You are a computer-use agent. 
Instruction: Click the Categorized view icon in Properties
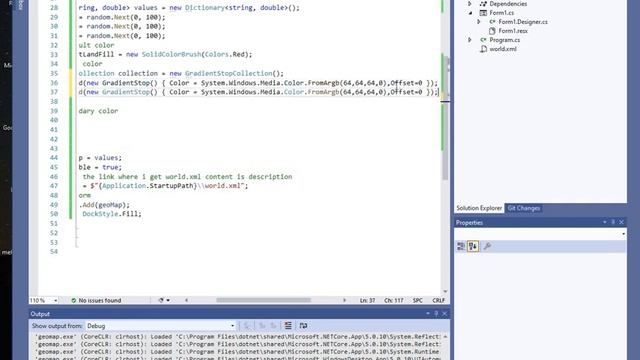[461, 246]
